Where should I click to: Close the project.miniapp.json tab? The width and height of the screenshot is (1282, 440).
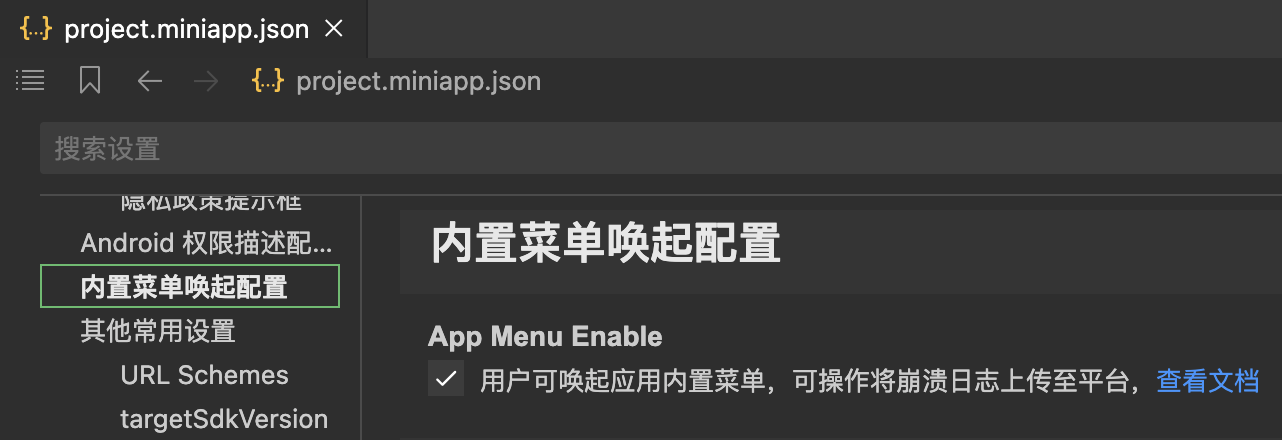point(334,29)
